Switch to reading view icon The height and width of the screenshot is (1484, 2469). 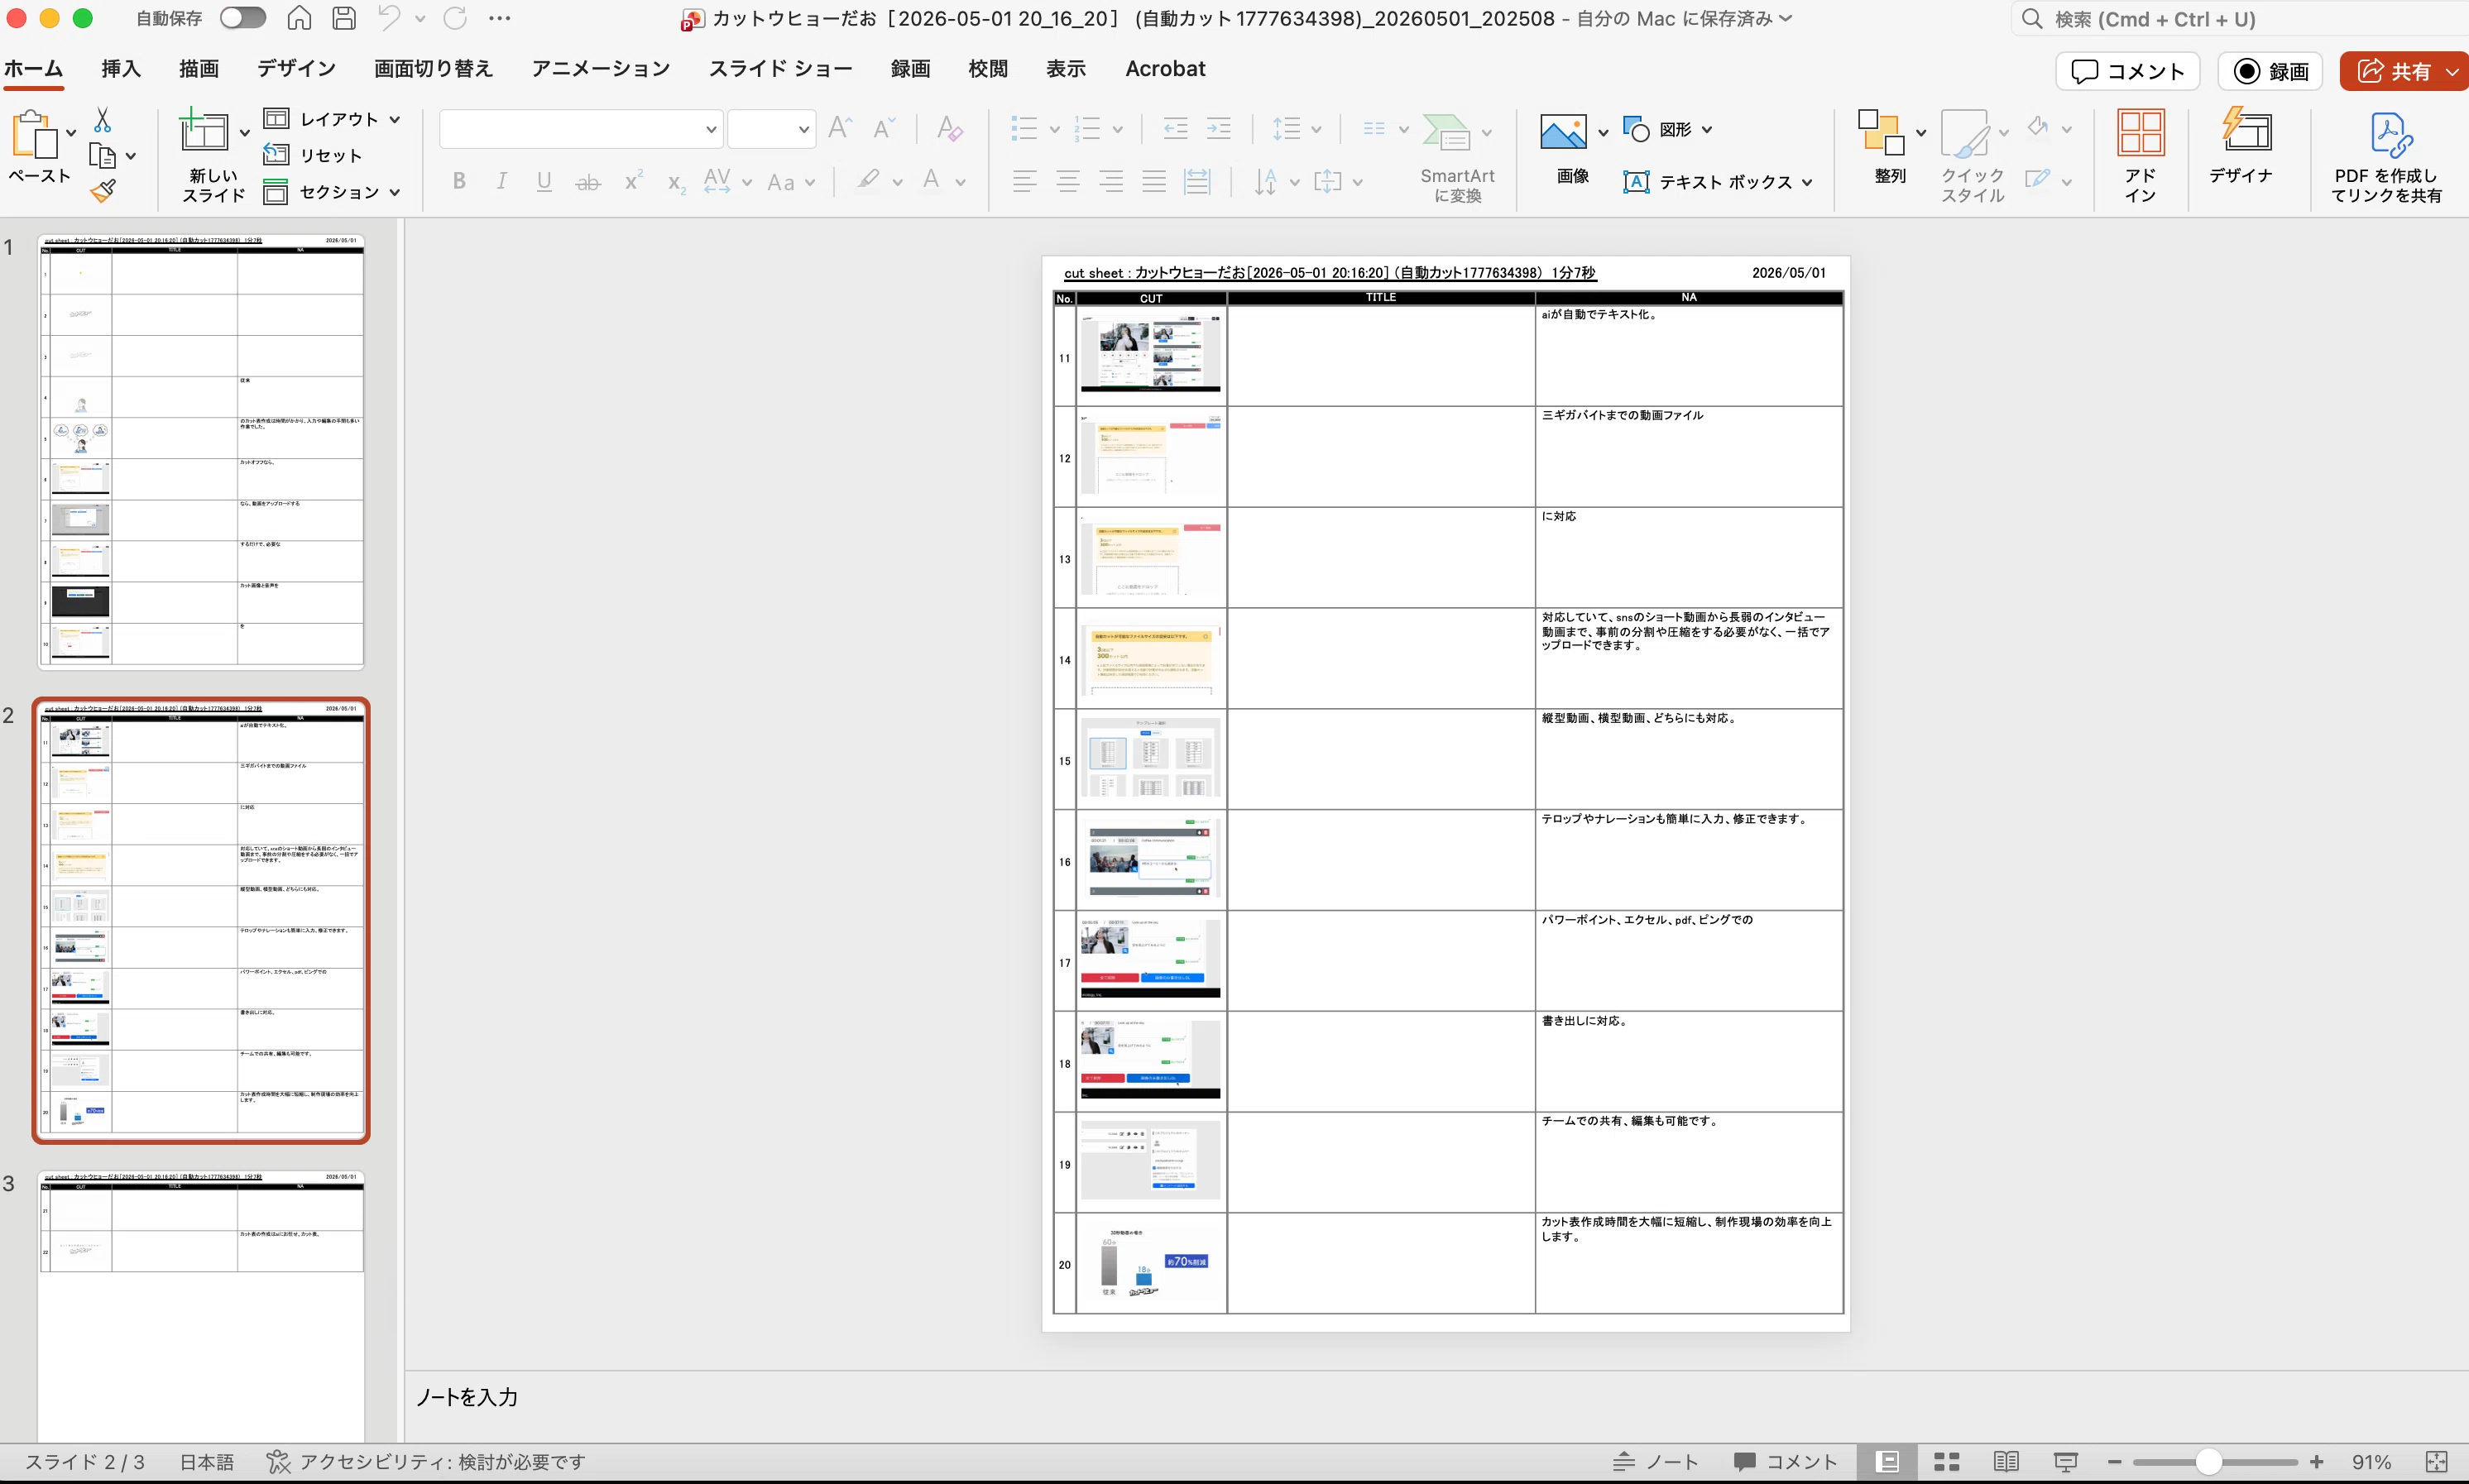2006,1462
